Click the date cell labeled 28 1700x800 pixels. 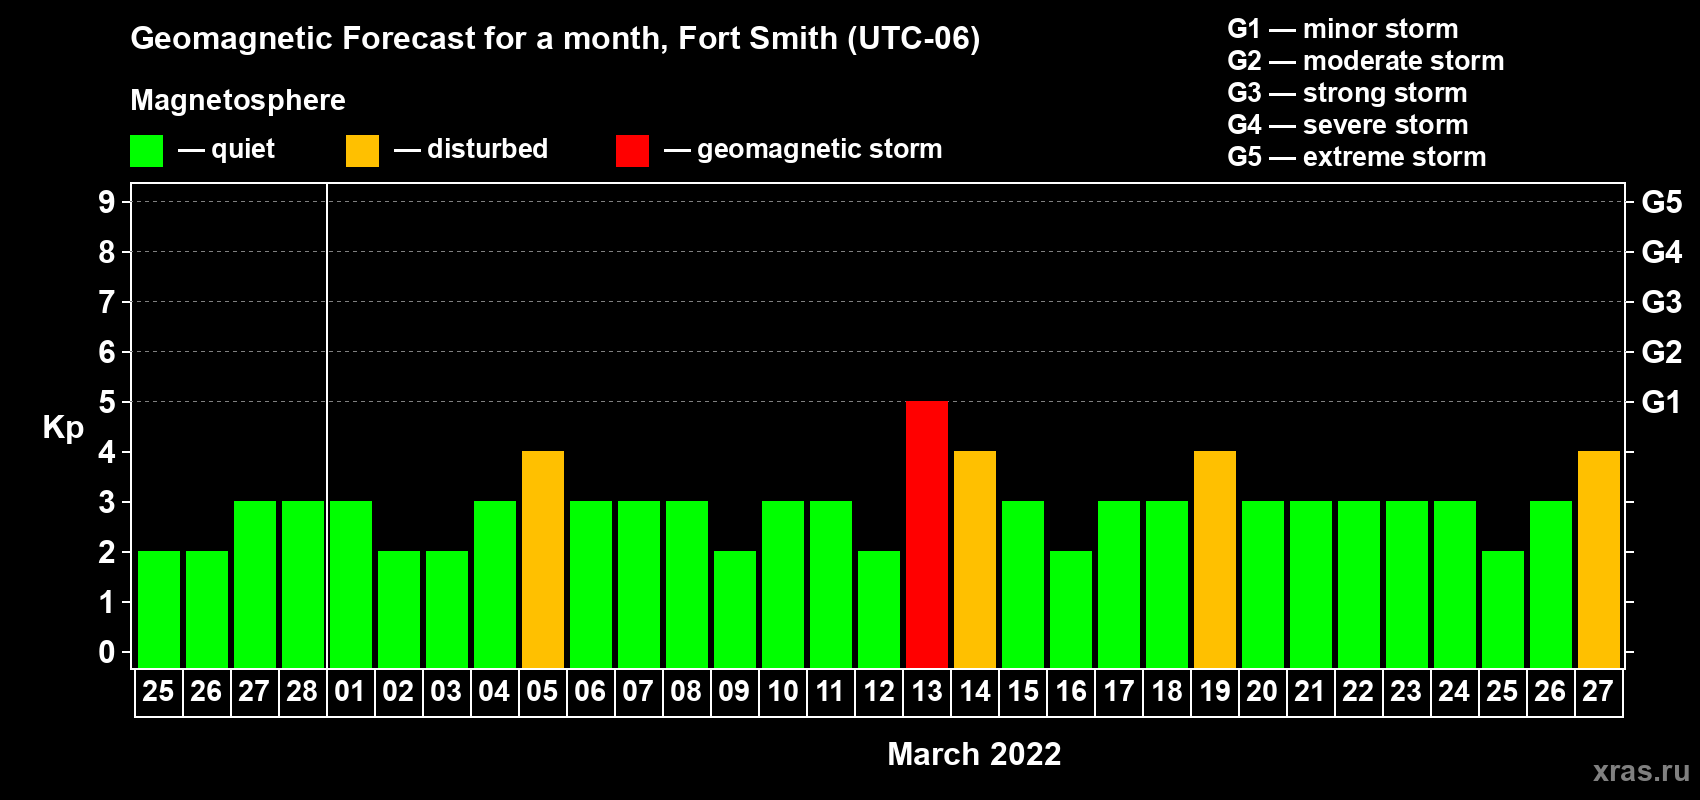(x=303, y=692)
